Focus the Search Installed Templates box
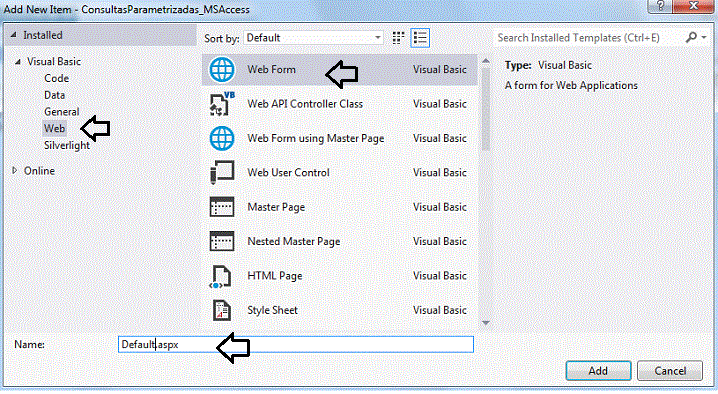The height and width of the screenshot is (394, 718). coord(588,38)
